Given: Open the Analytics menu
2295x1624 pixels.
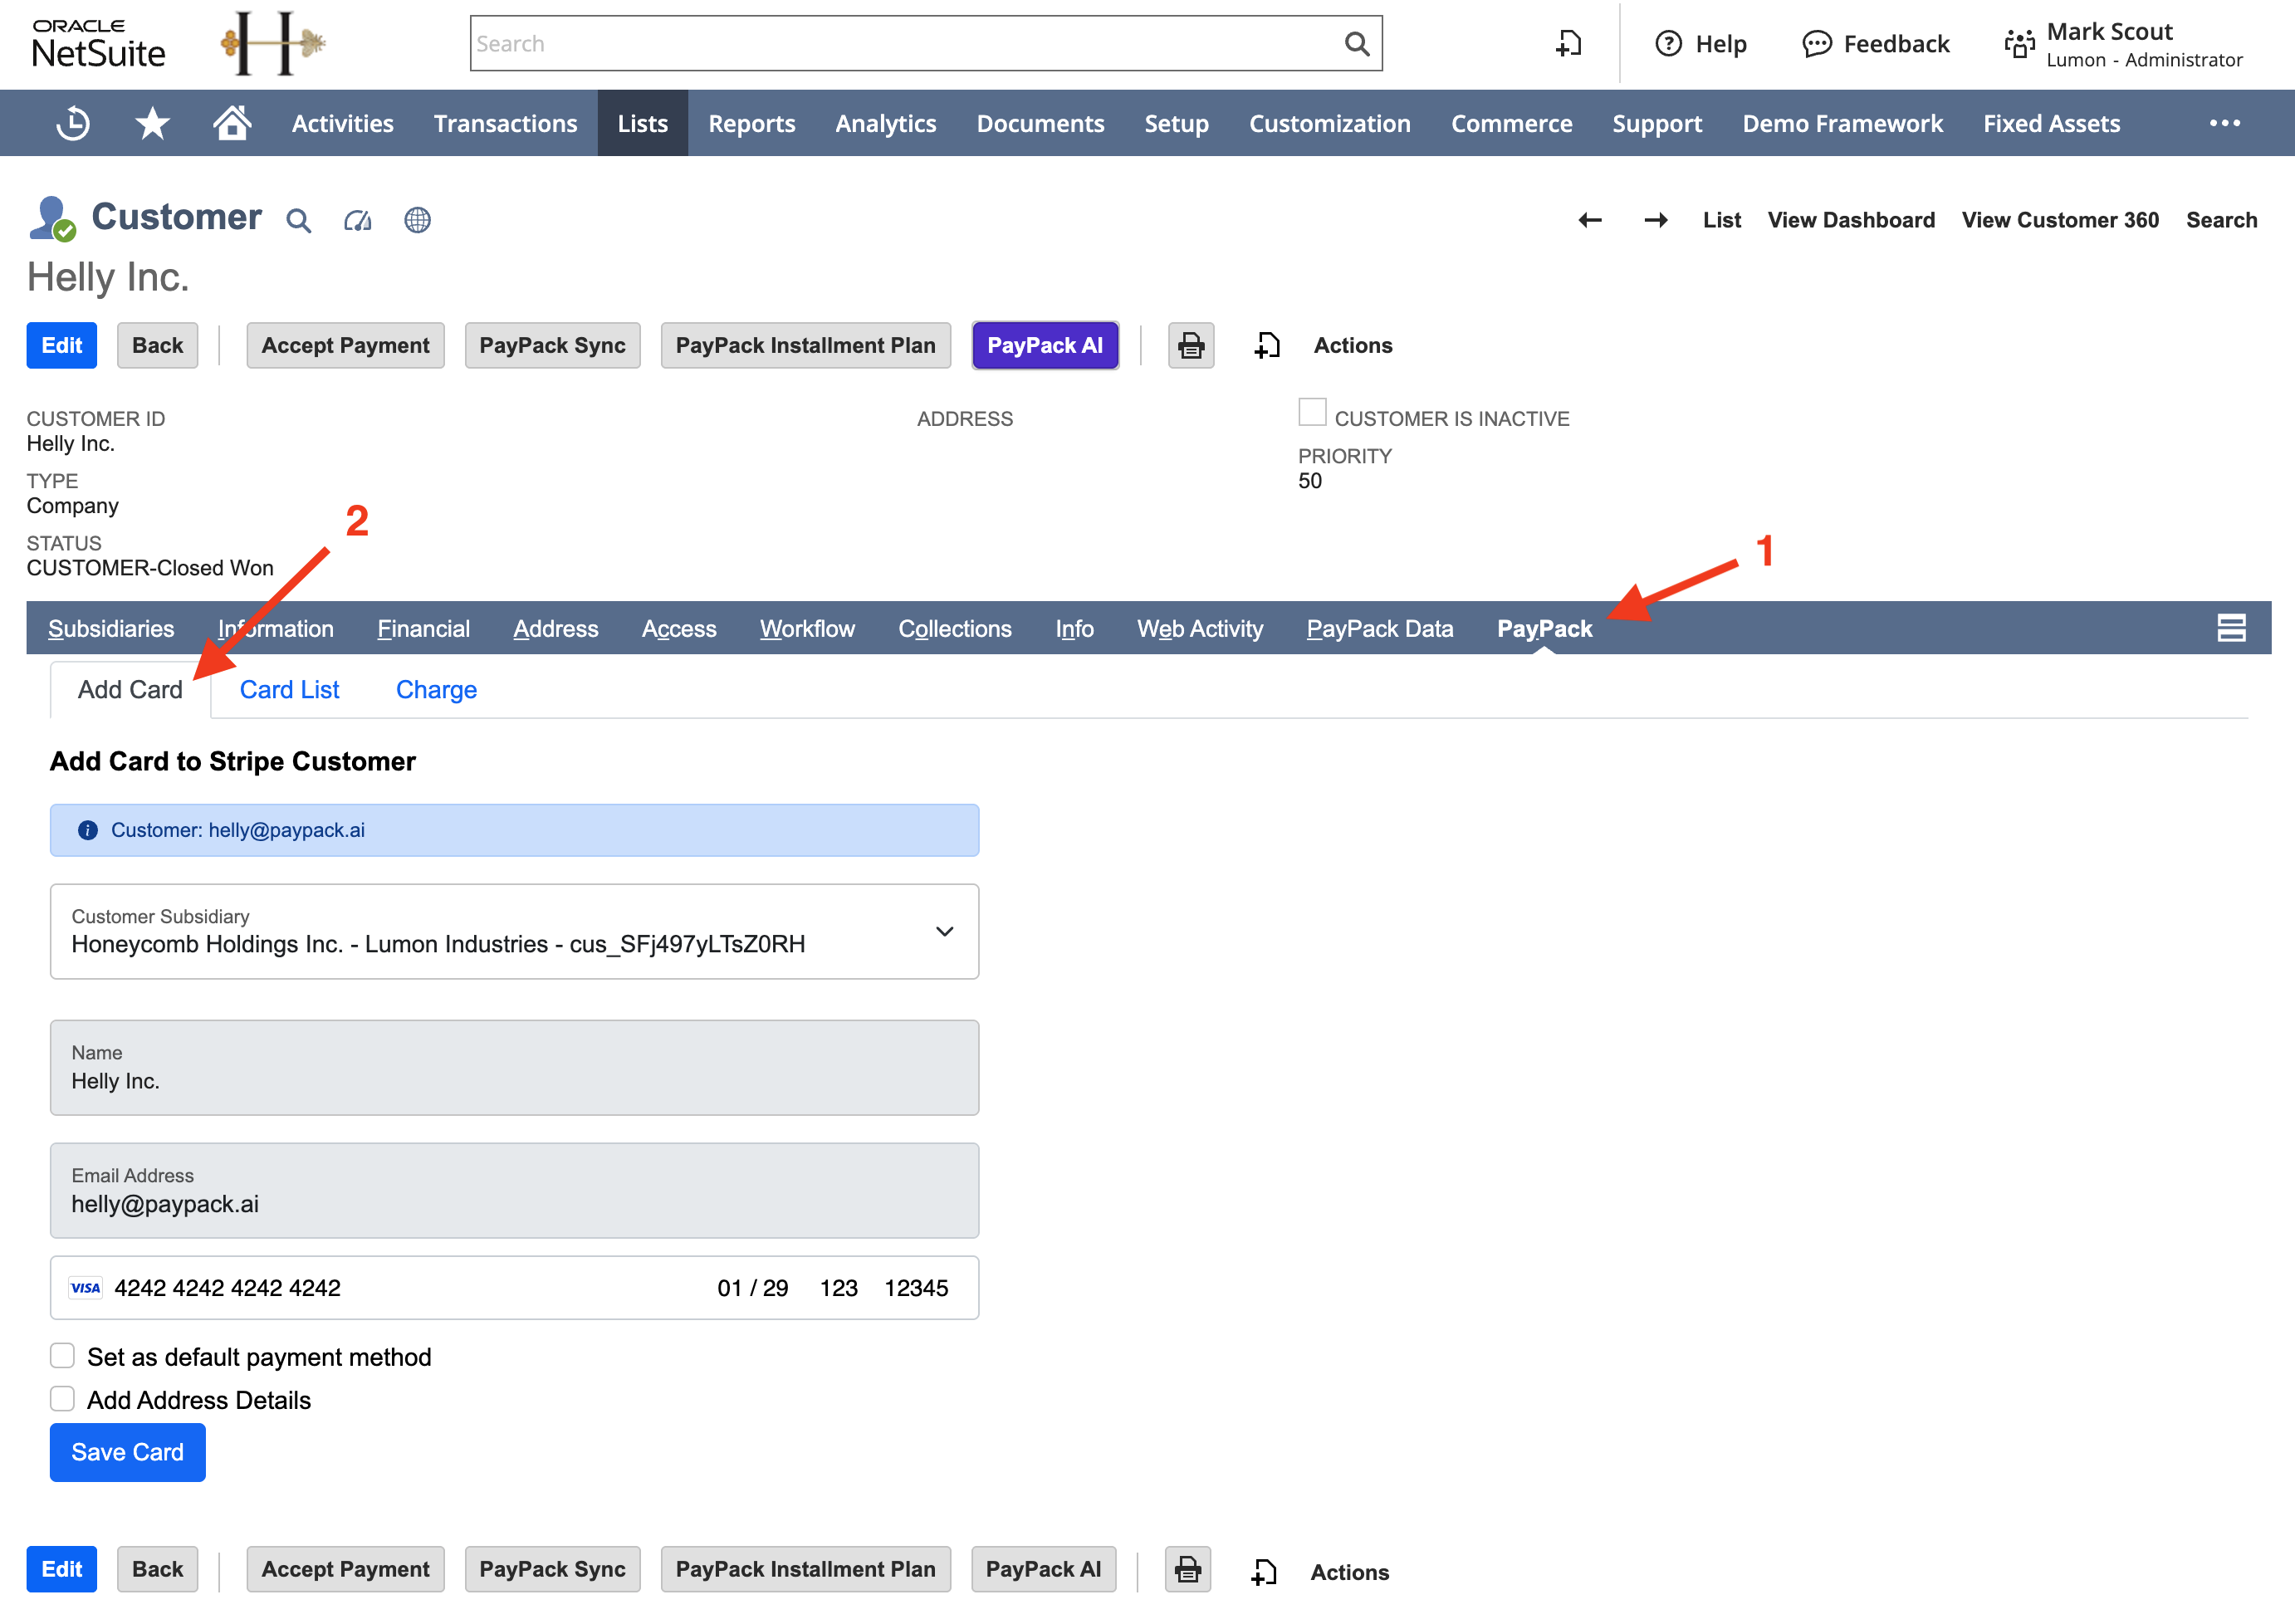Looking at the screenshot, I should [x=886, y=123].
